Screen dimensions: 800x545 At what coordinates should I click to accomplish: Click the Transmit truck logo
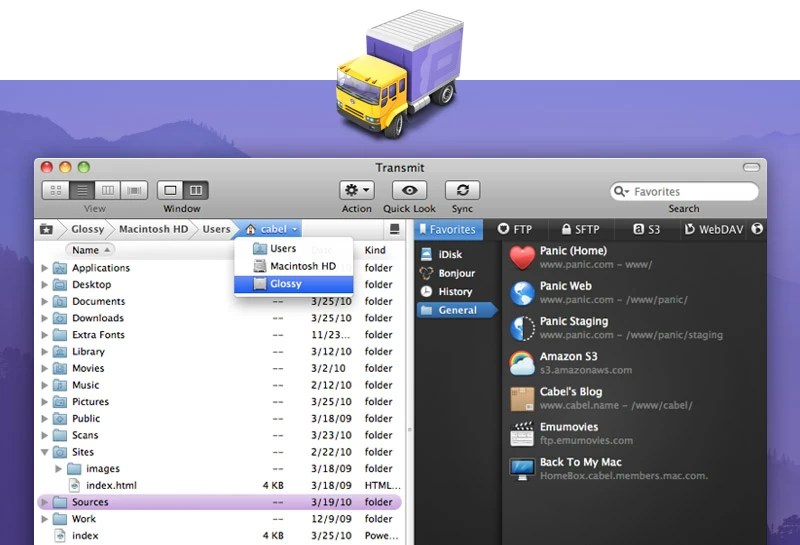tap(399, 74)
